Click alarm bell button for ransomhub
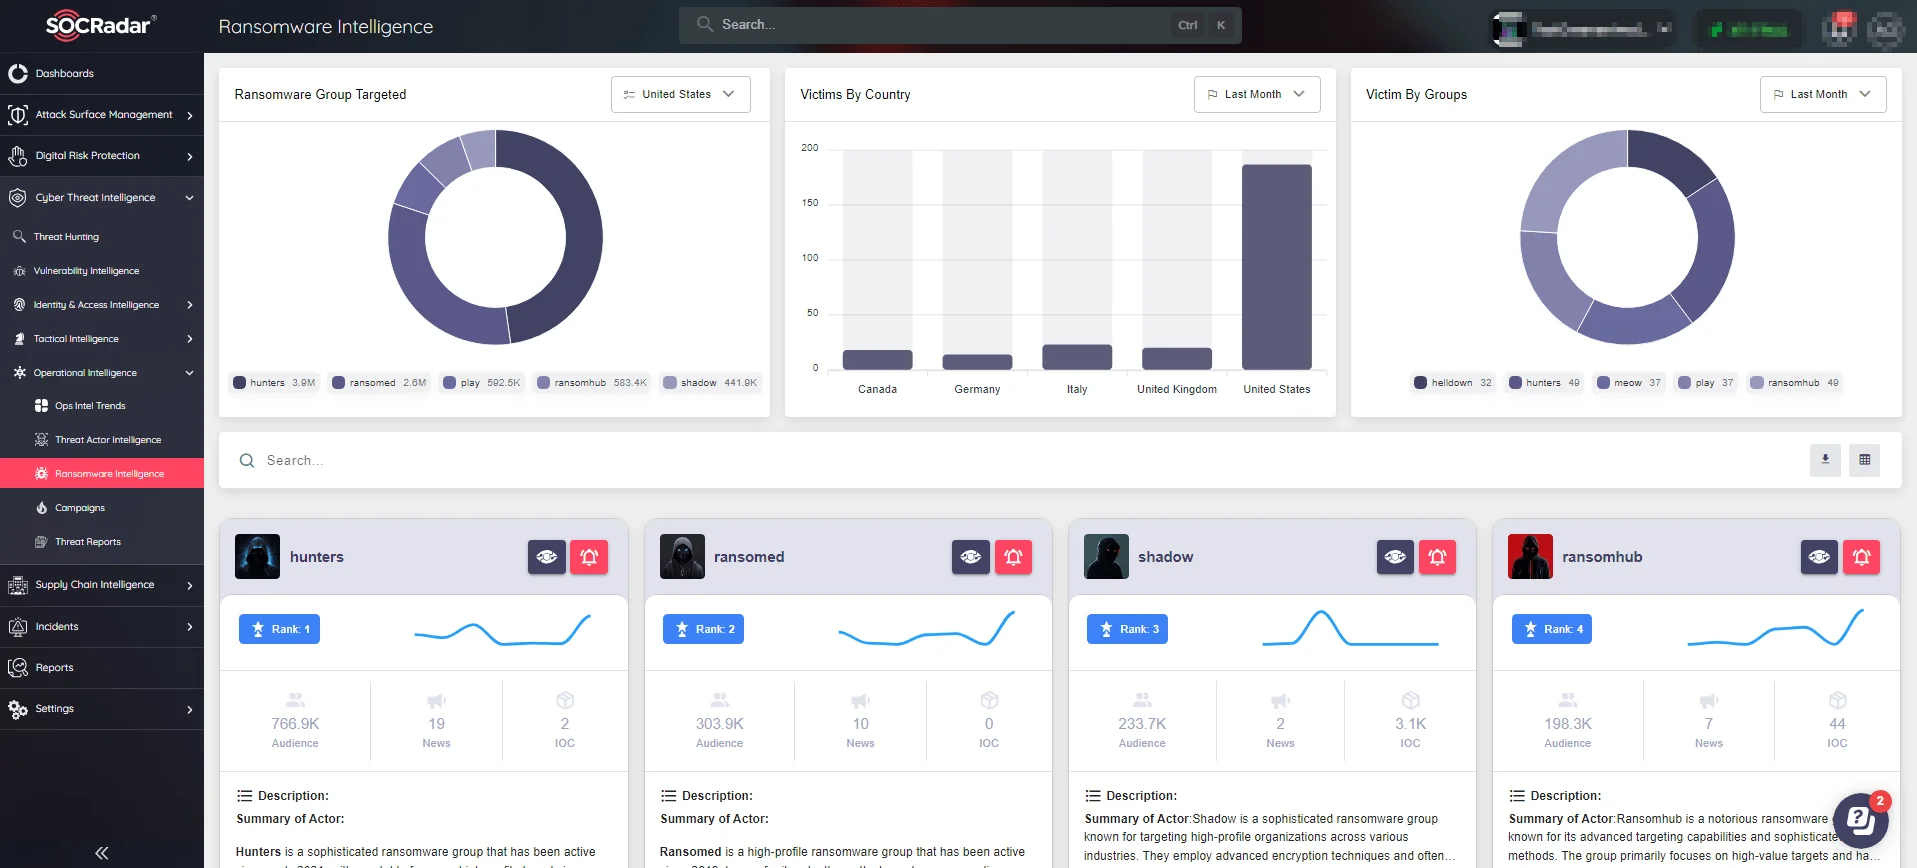The width and height of the screenshot is (1917, 868). [x=1861, y=557]
